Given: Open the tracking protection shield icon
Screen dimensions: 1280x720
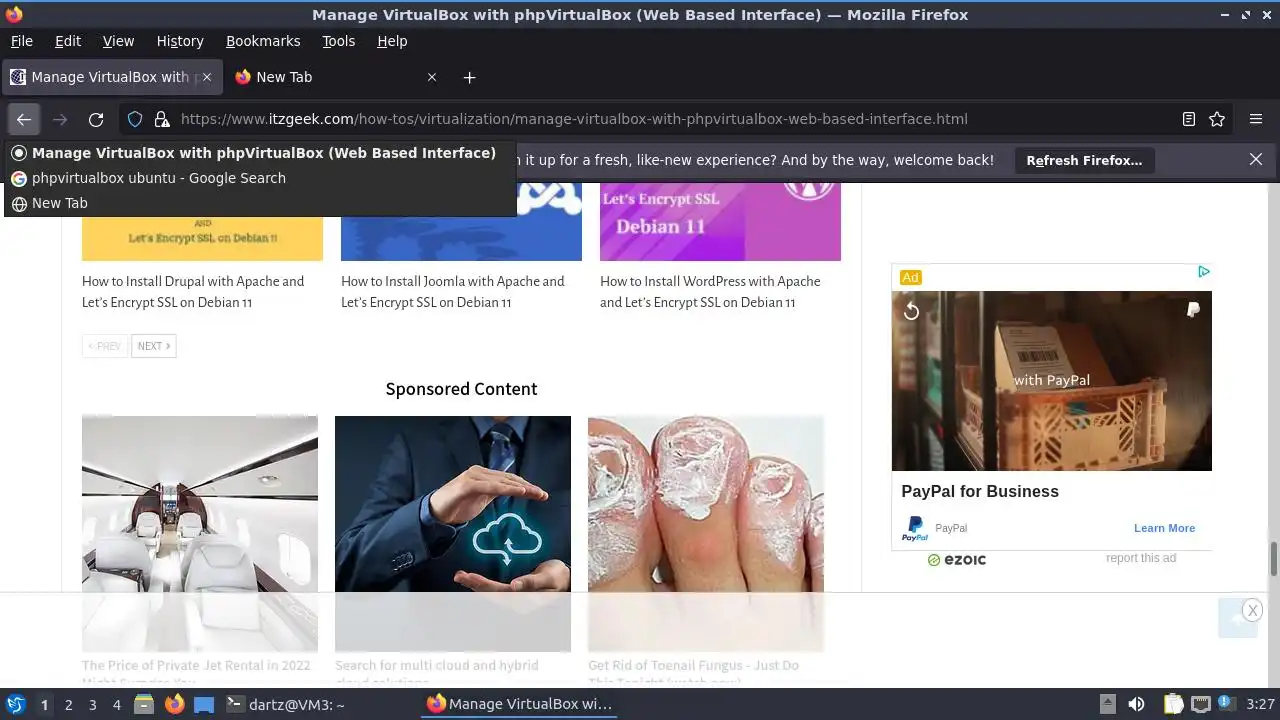Looking at the screenshot, I should pos(135,119).
